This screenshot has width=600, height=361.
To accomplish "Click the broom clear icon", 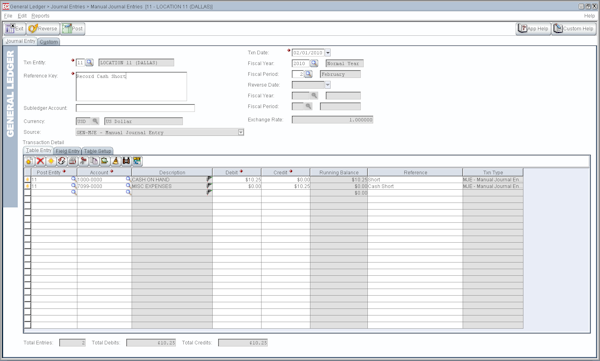I will pos(115,161).
